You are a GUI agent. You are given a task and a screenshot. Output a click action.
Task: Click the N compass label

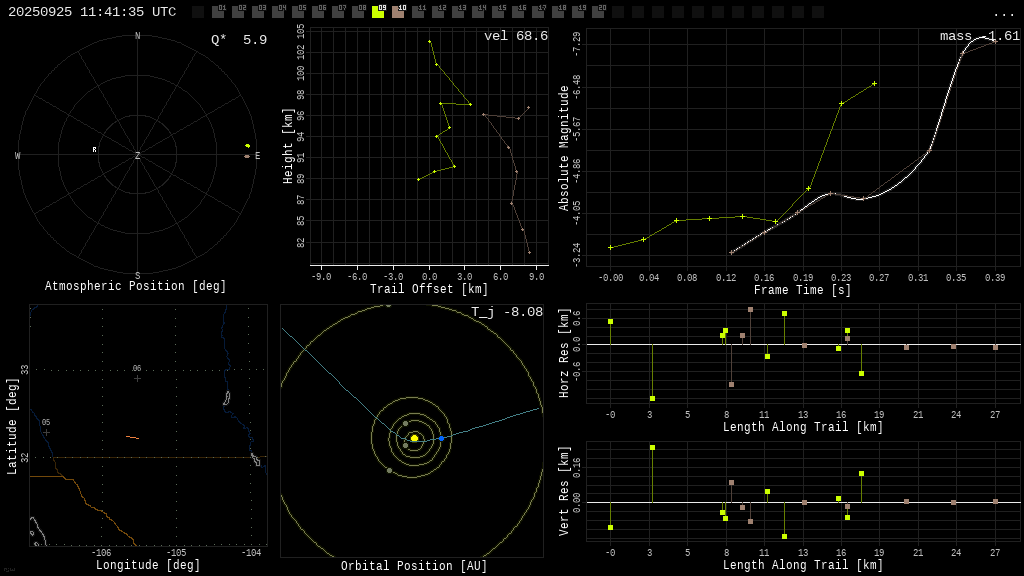coord(137,36)
